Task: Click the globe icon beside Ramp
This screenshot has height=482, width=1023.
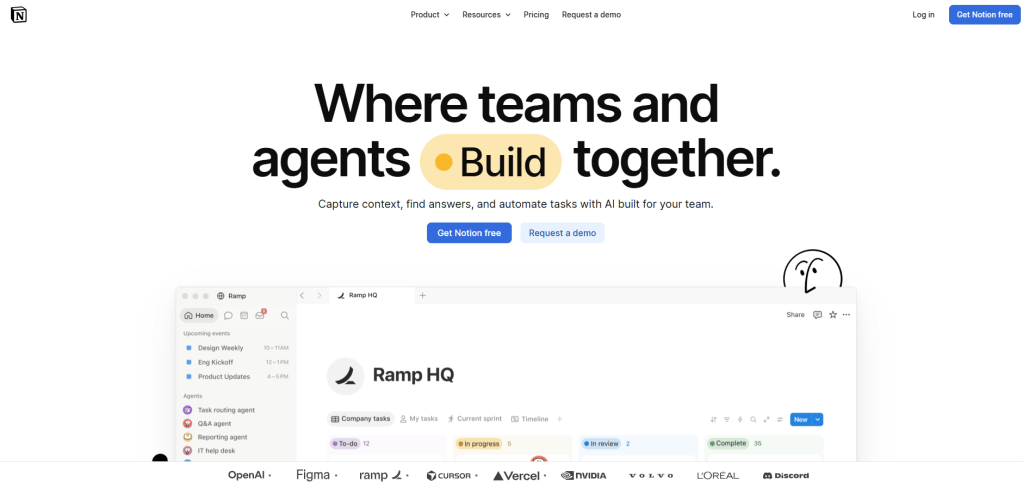Action: point(221,296)
